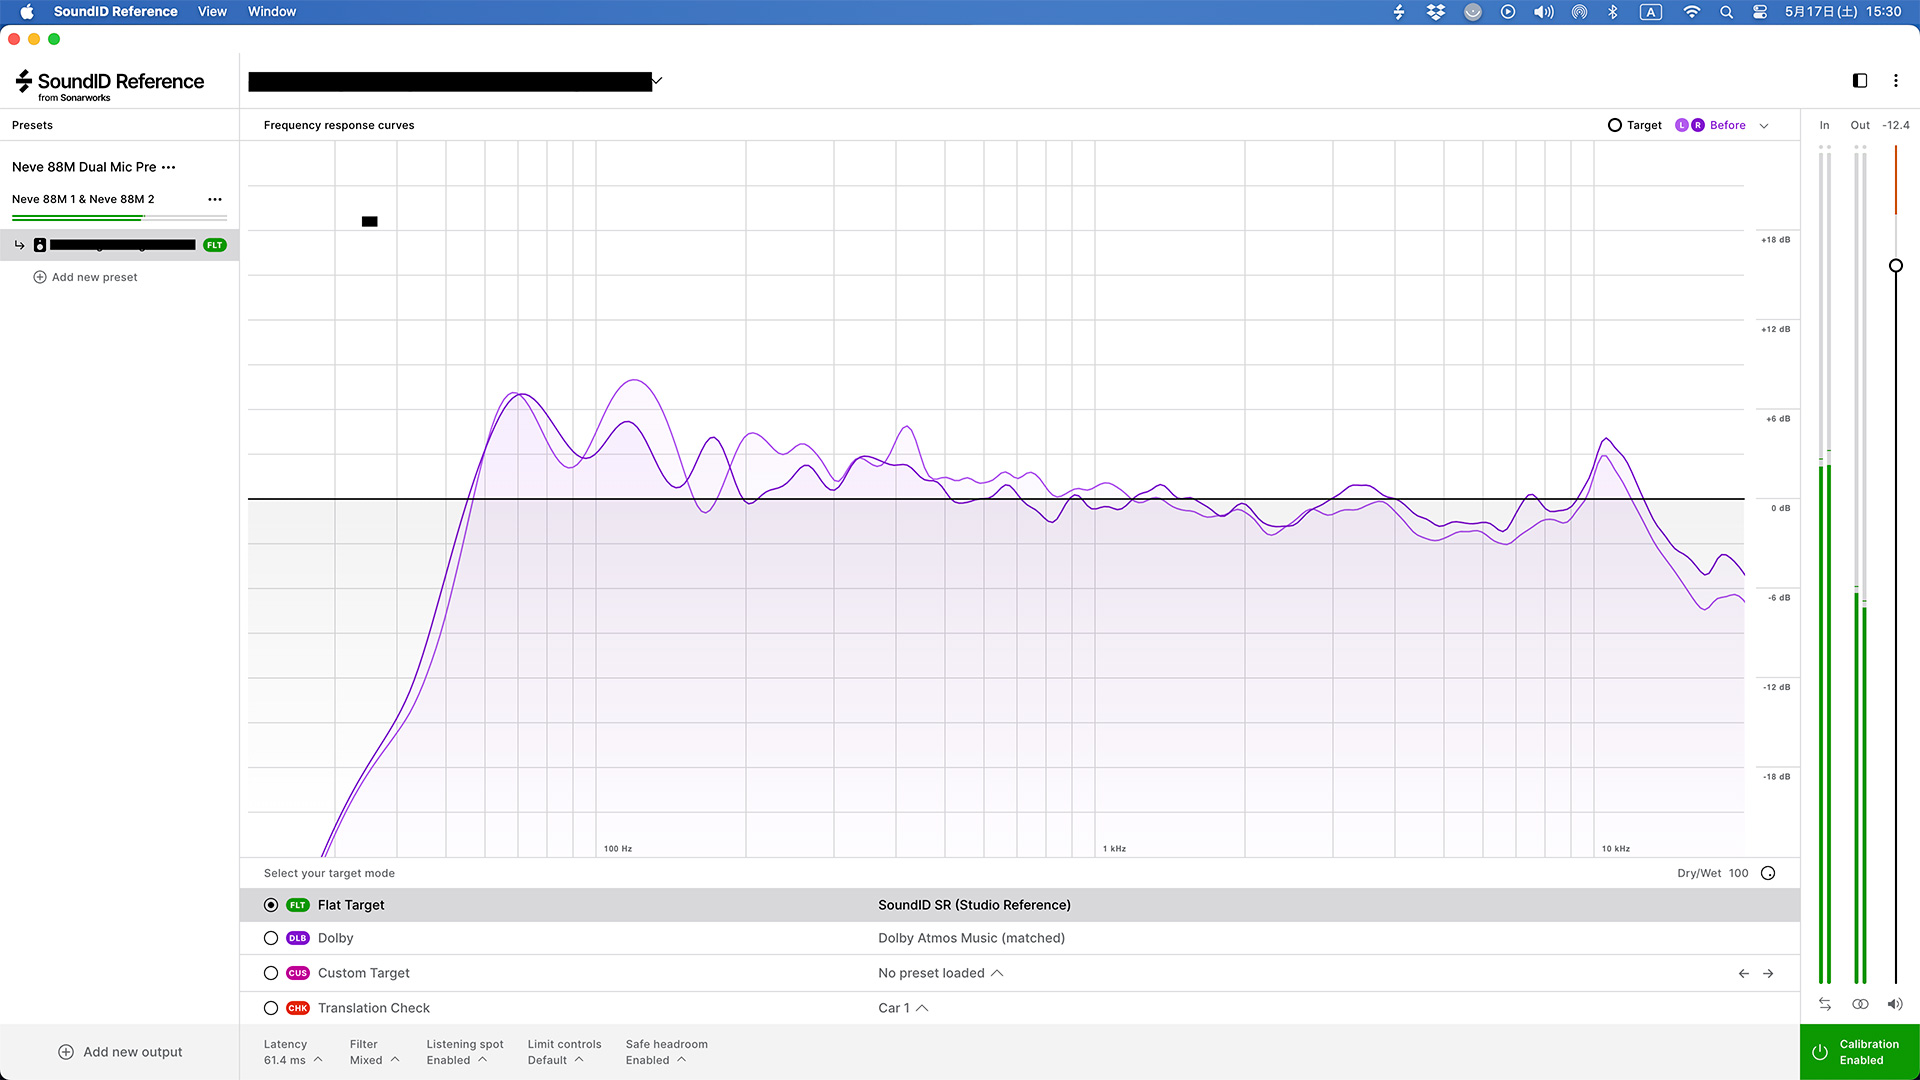
Task: Open the No preset loaded dropdown
Action: (x=940, y=973)
